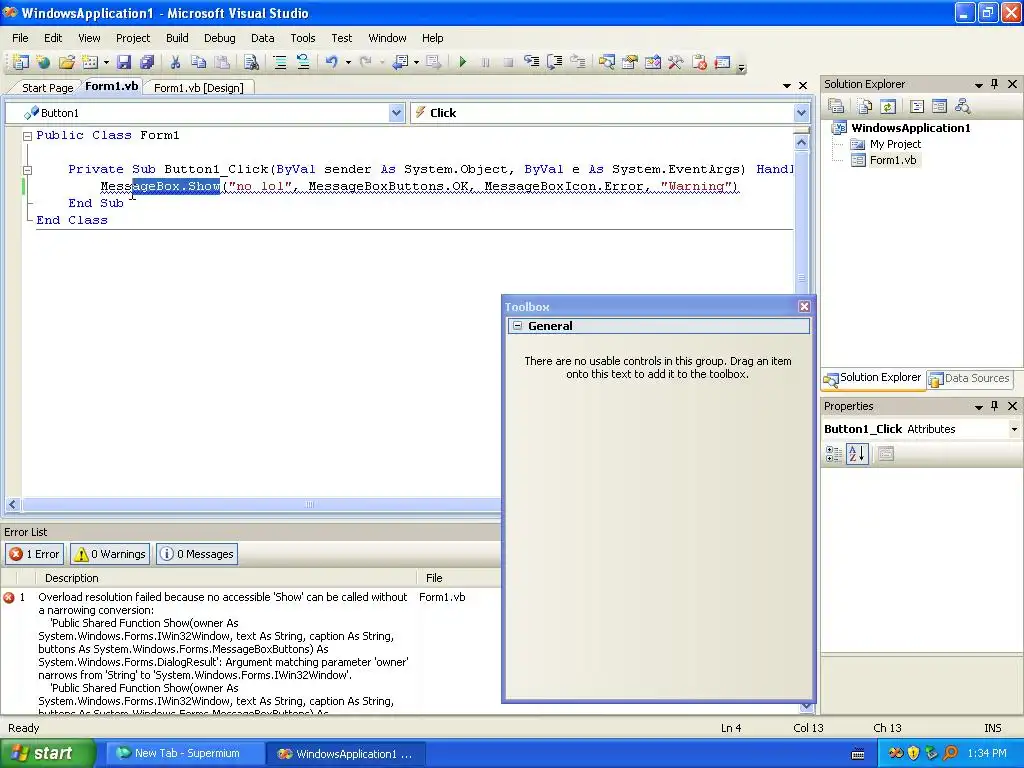Open the Add New Item dropdown arrow
Screen dimensions: 1024x768
(x=106, y=63)
